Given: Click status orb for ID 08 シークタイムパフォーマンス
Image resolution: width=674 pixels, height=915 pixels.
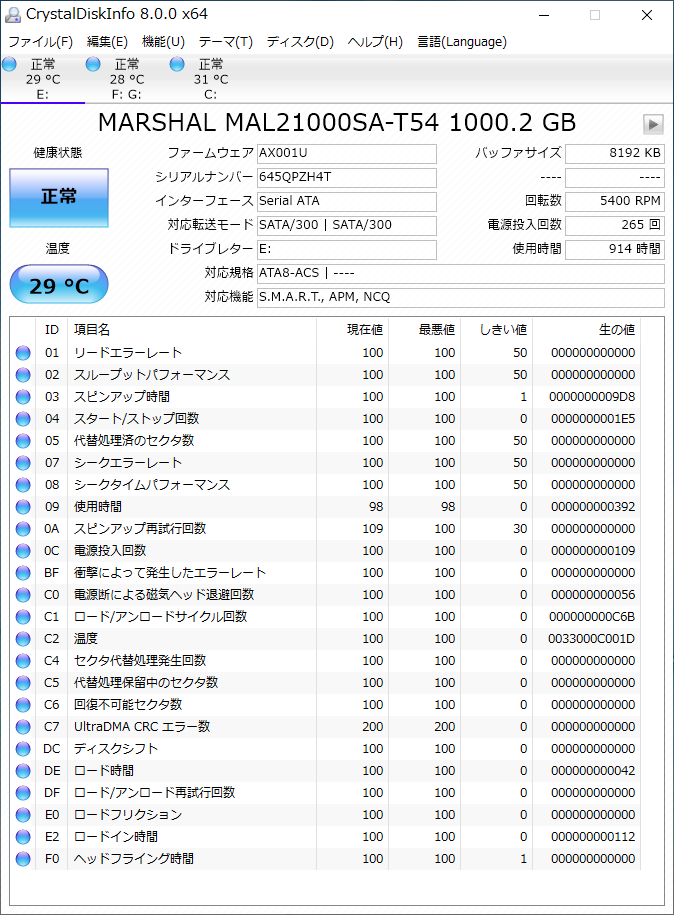Looking at the screenshot, I should (23, 485).
